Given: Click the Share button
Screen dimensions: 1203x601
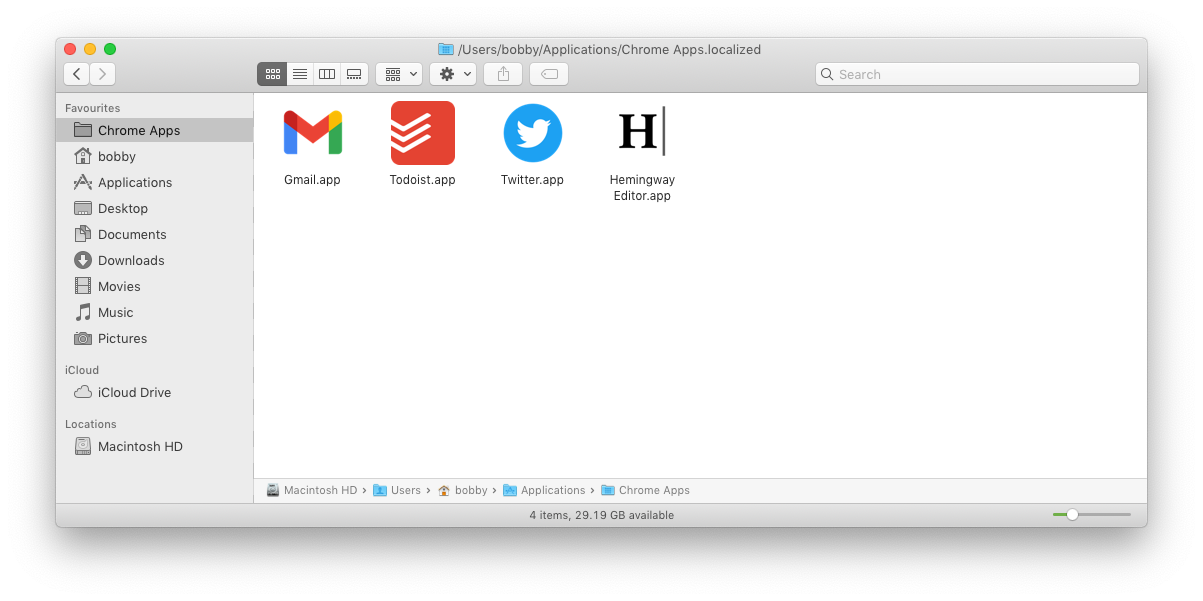Looking at the screenshot, I should click(502, 73).
